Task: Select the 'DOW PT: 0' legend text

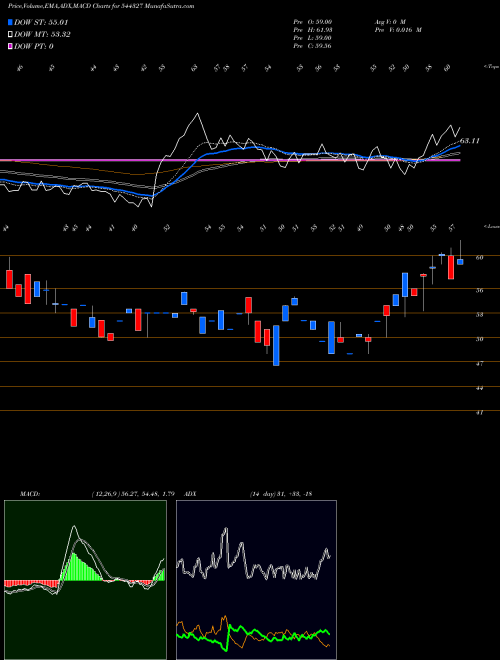Action: pyautogui.click(x=34, y=46)
